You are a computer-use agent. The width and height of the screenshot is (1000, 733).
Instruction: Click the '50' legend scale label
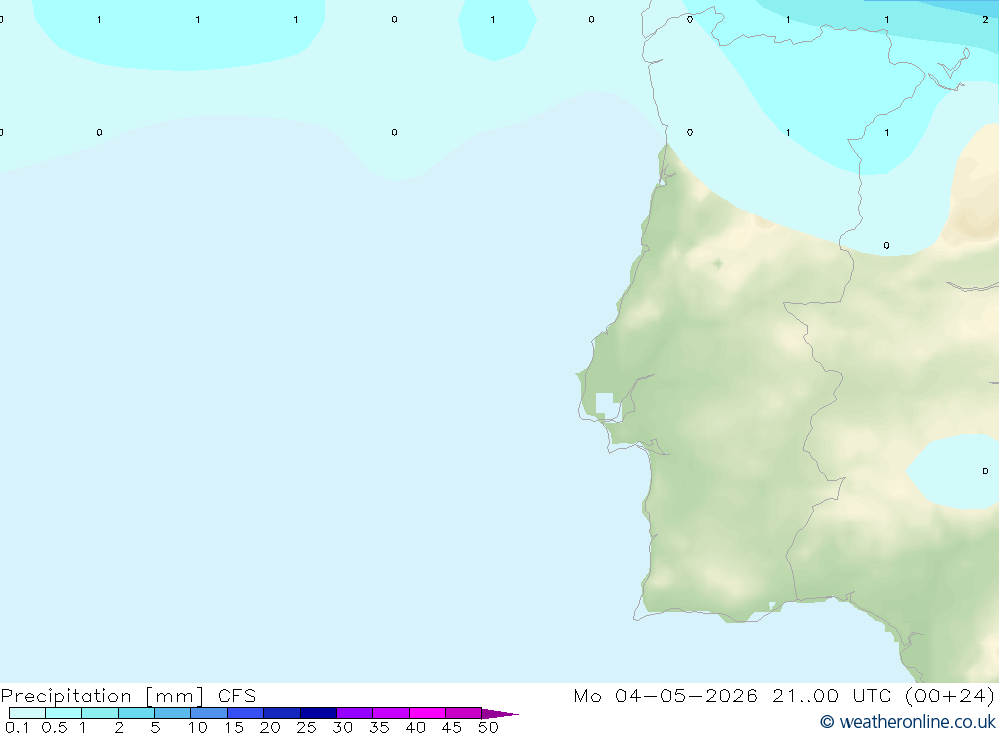coord(489,727)
